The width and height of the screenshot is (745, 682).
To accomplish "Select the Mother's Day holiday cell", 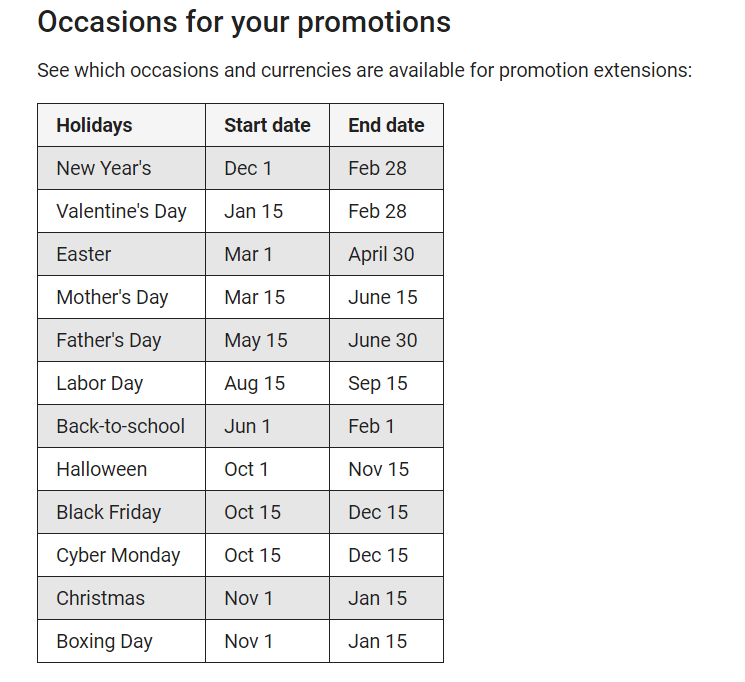I will point(112,297).
